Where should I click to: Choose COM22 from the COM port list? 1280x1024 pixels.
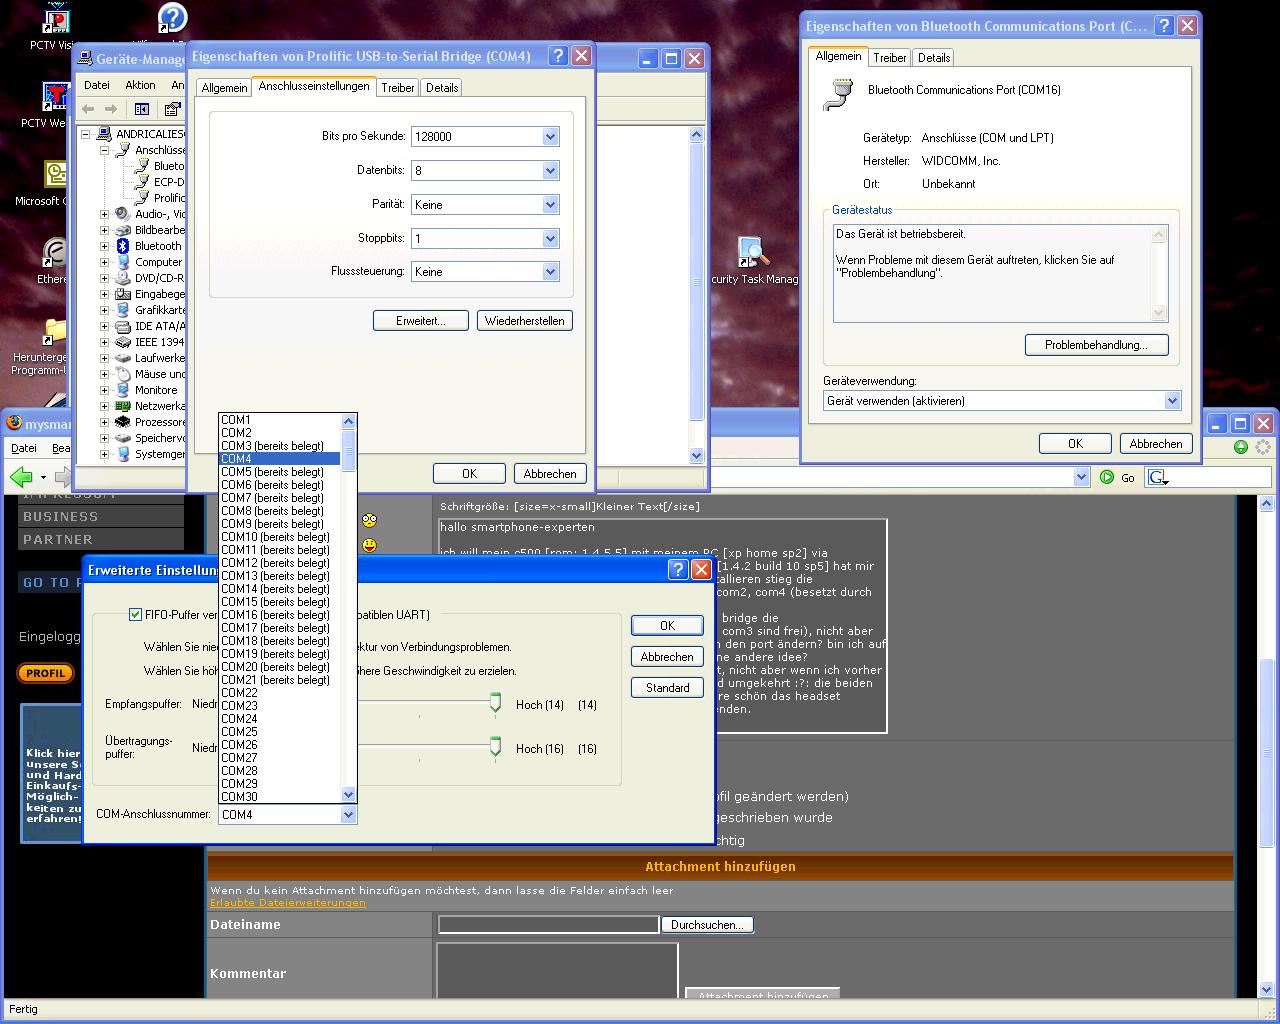coord(280,693)
